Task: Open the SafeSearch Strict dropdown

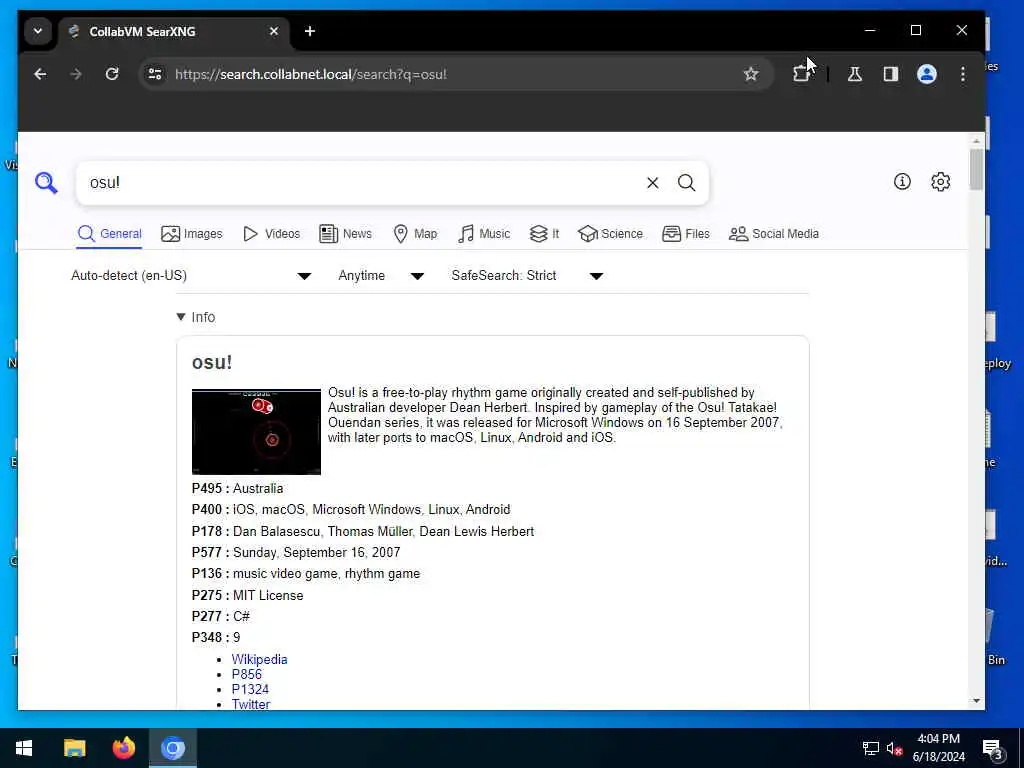Action: click(527, 276)
